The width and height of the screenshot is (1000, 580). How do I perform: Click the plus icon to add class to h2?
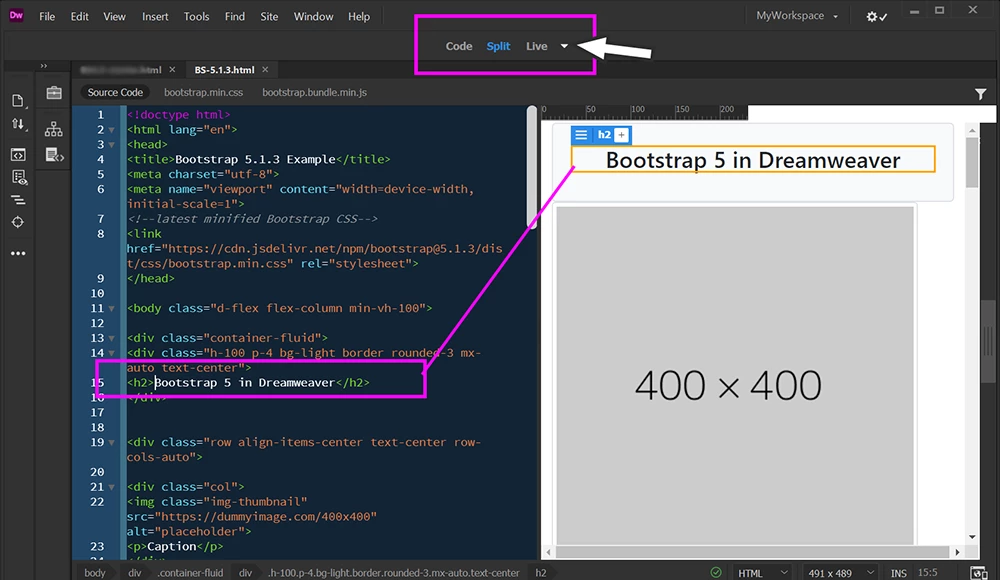(x=621, y=135)
